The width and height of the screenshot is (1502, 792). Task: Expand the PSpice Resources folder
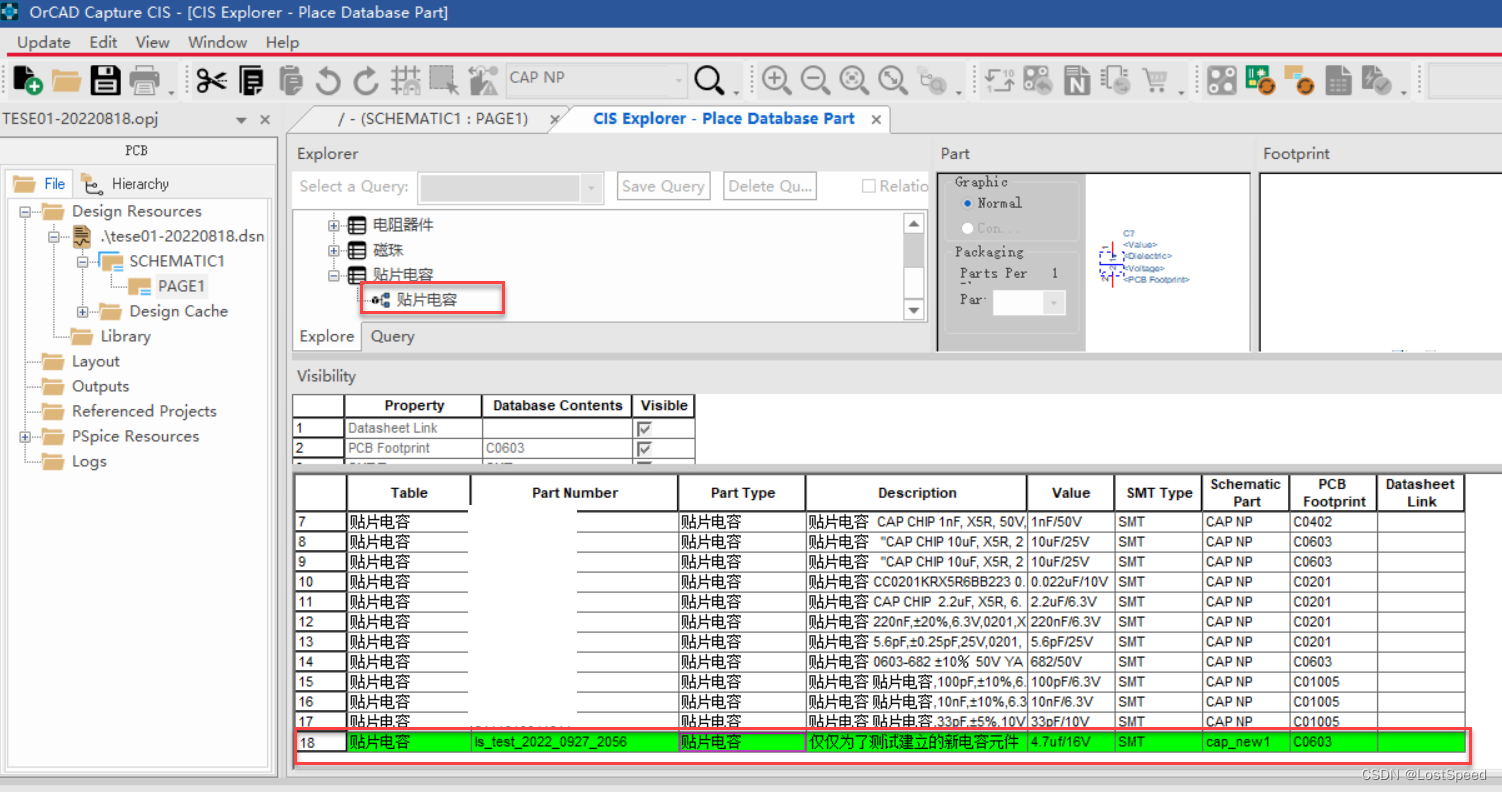tap(25, 437)
